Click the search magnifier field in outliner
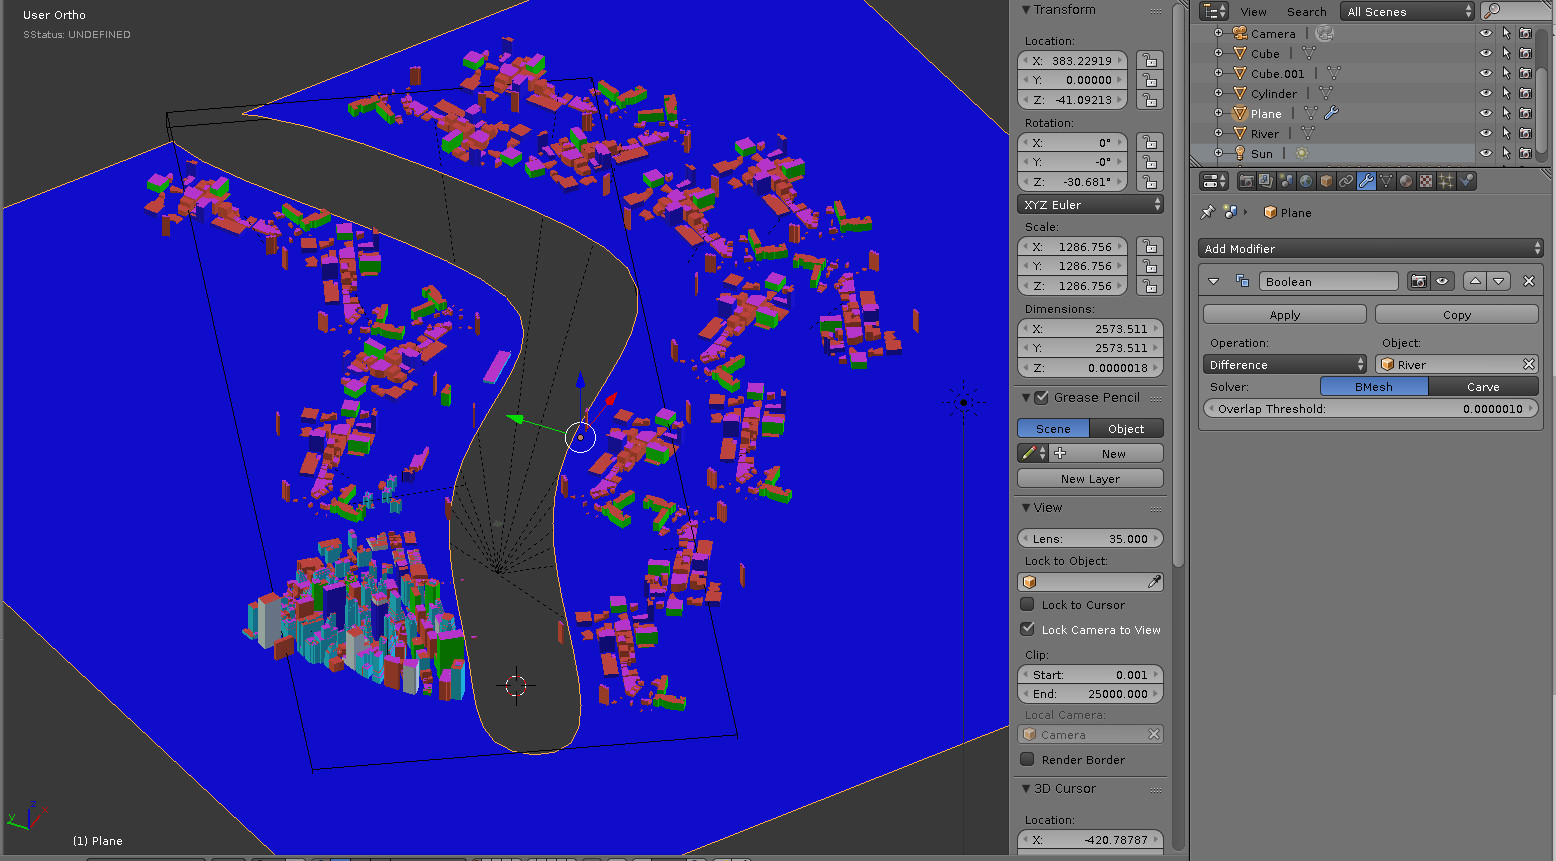Viewport: 1556px width, 861px height. [x=1515, y=11]
